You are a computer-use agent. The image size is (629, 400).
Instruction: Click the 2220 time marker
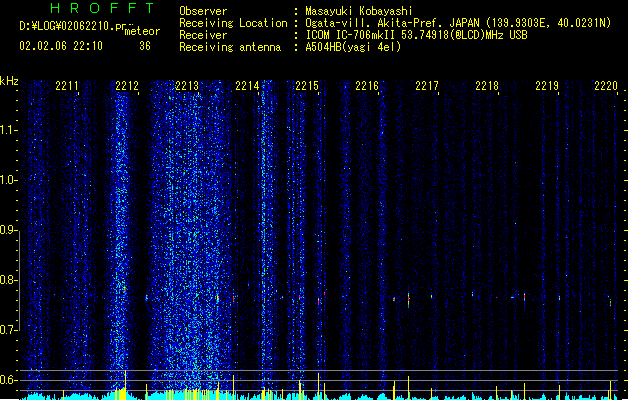coord(606,86)
